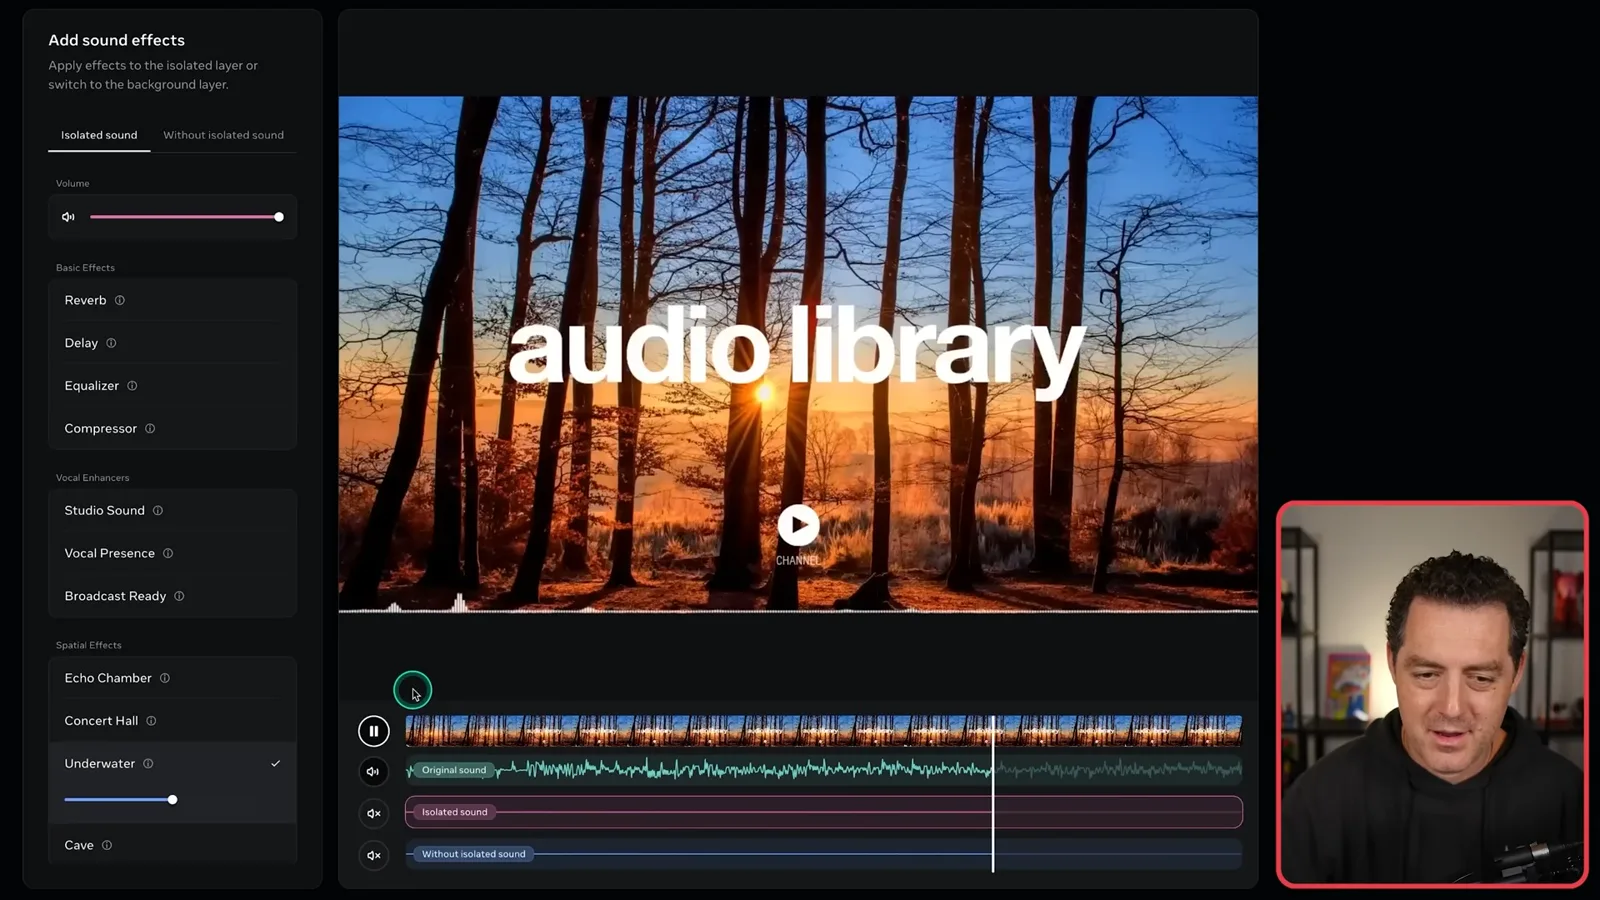Select the Original sound waveform track

[x=823, y=770]
